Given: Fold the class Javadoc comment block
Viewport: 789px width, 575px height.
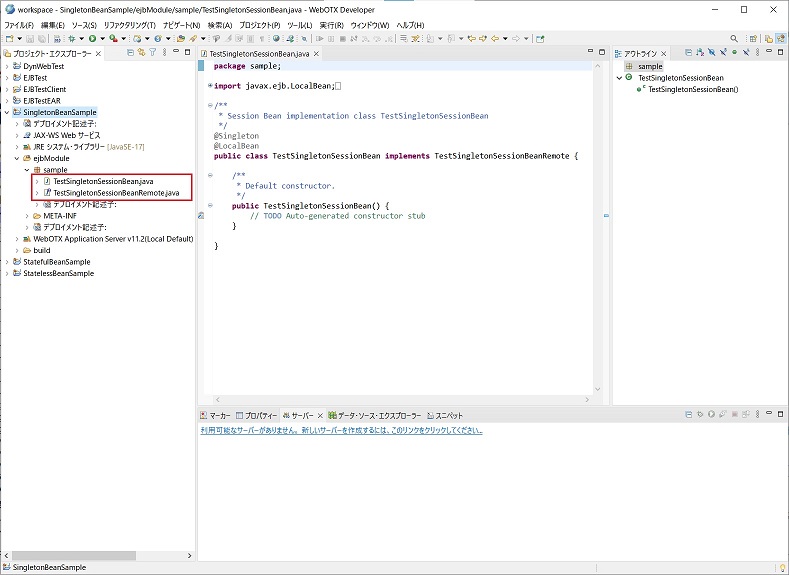Looking at the screenshot, I should point(209,105).
